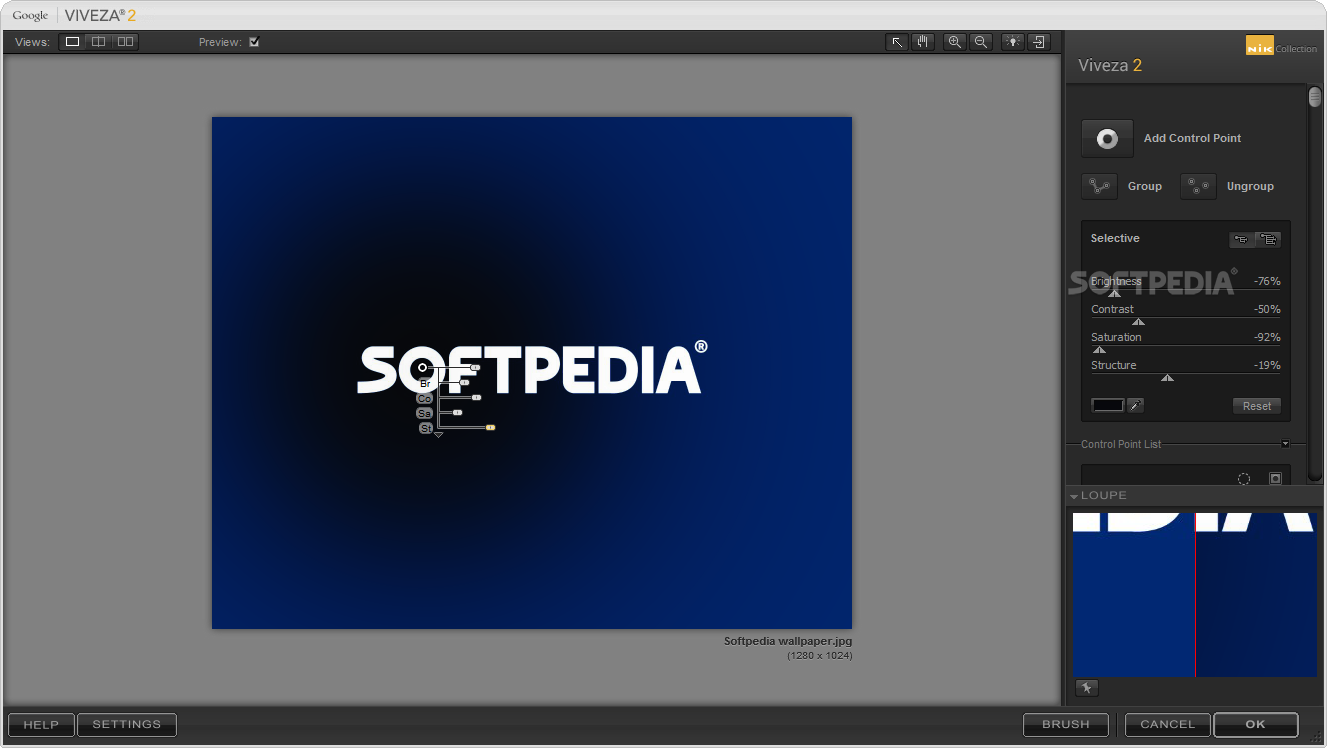
Task: Click the -19% Structure value
Action: point(1267,366)
